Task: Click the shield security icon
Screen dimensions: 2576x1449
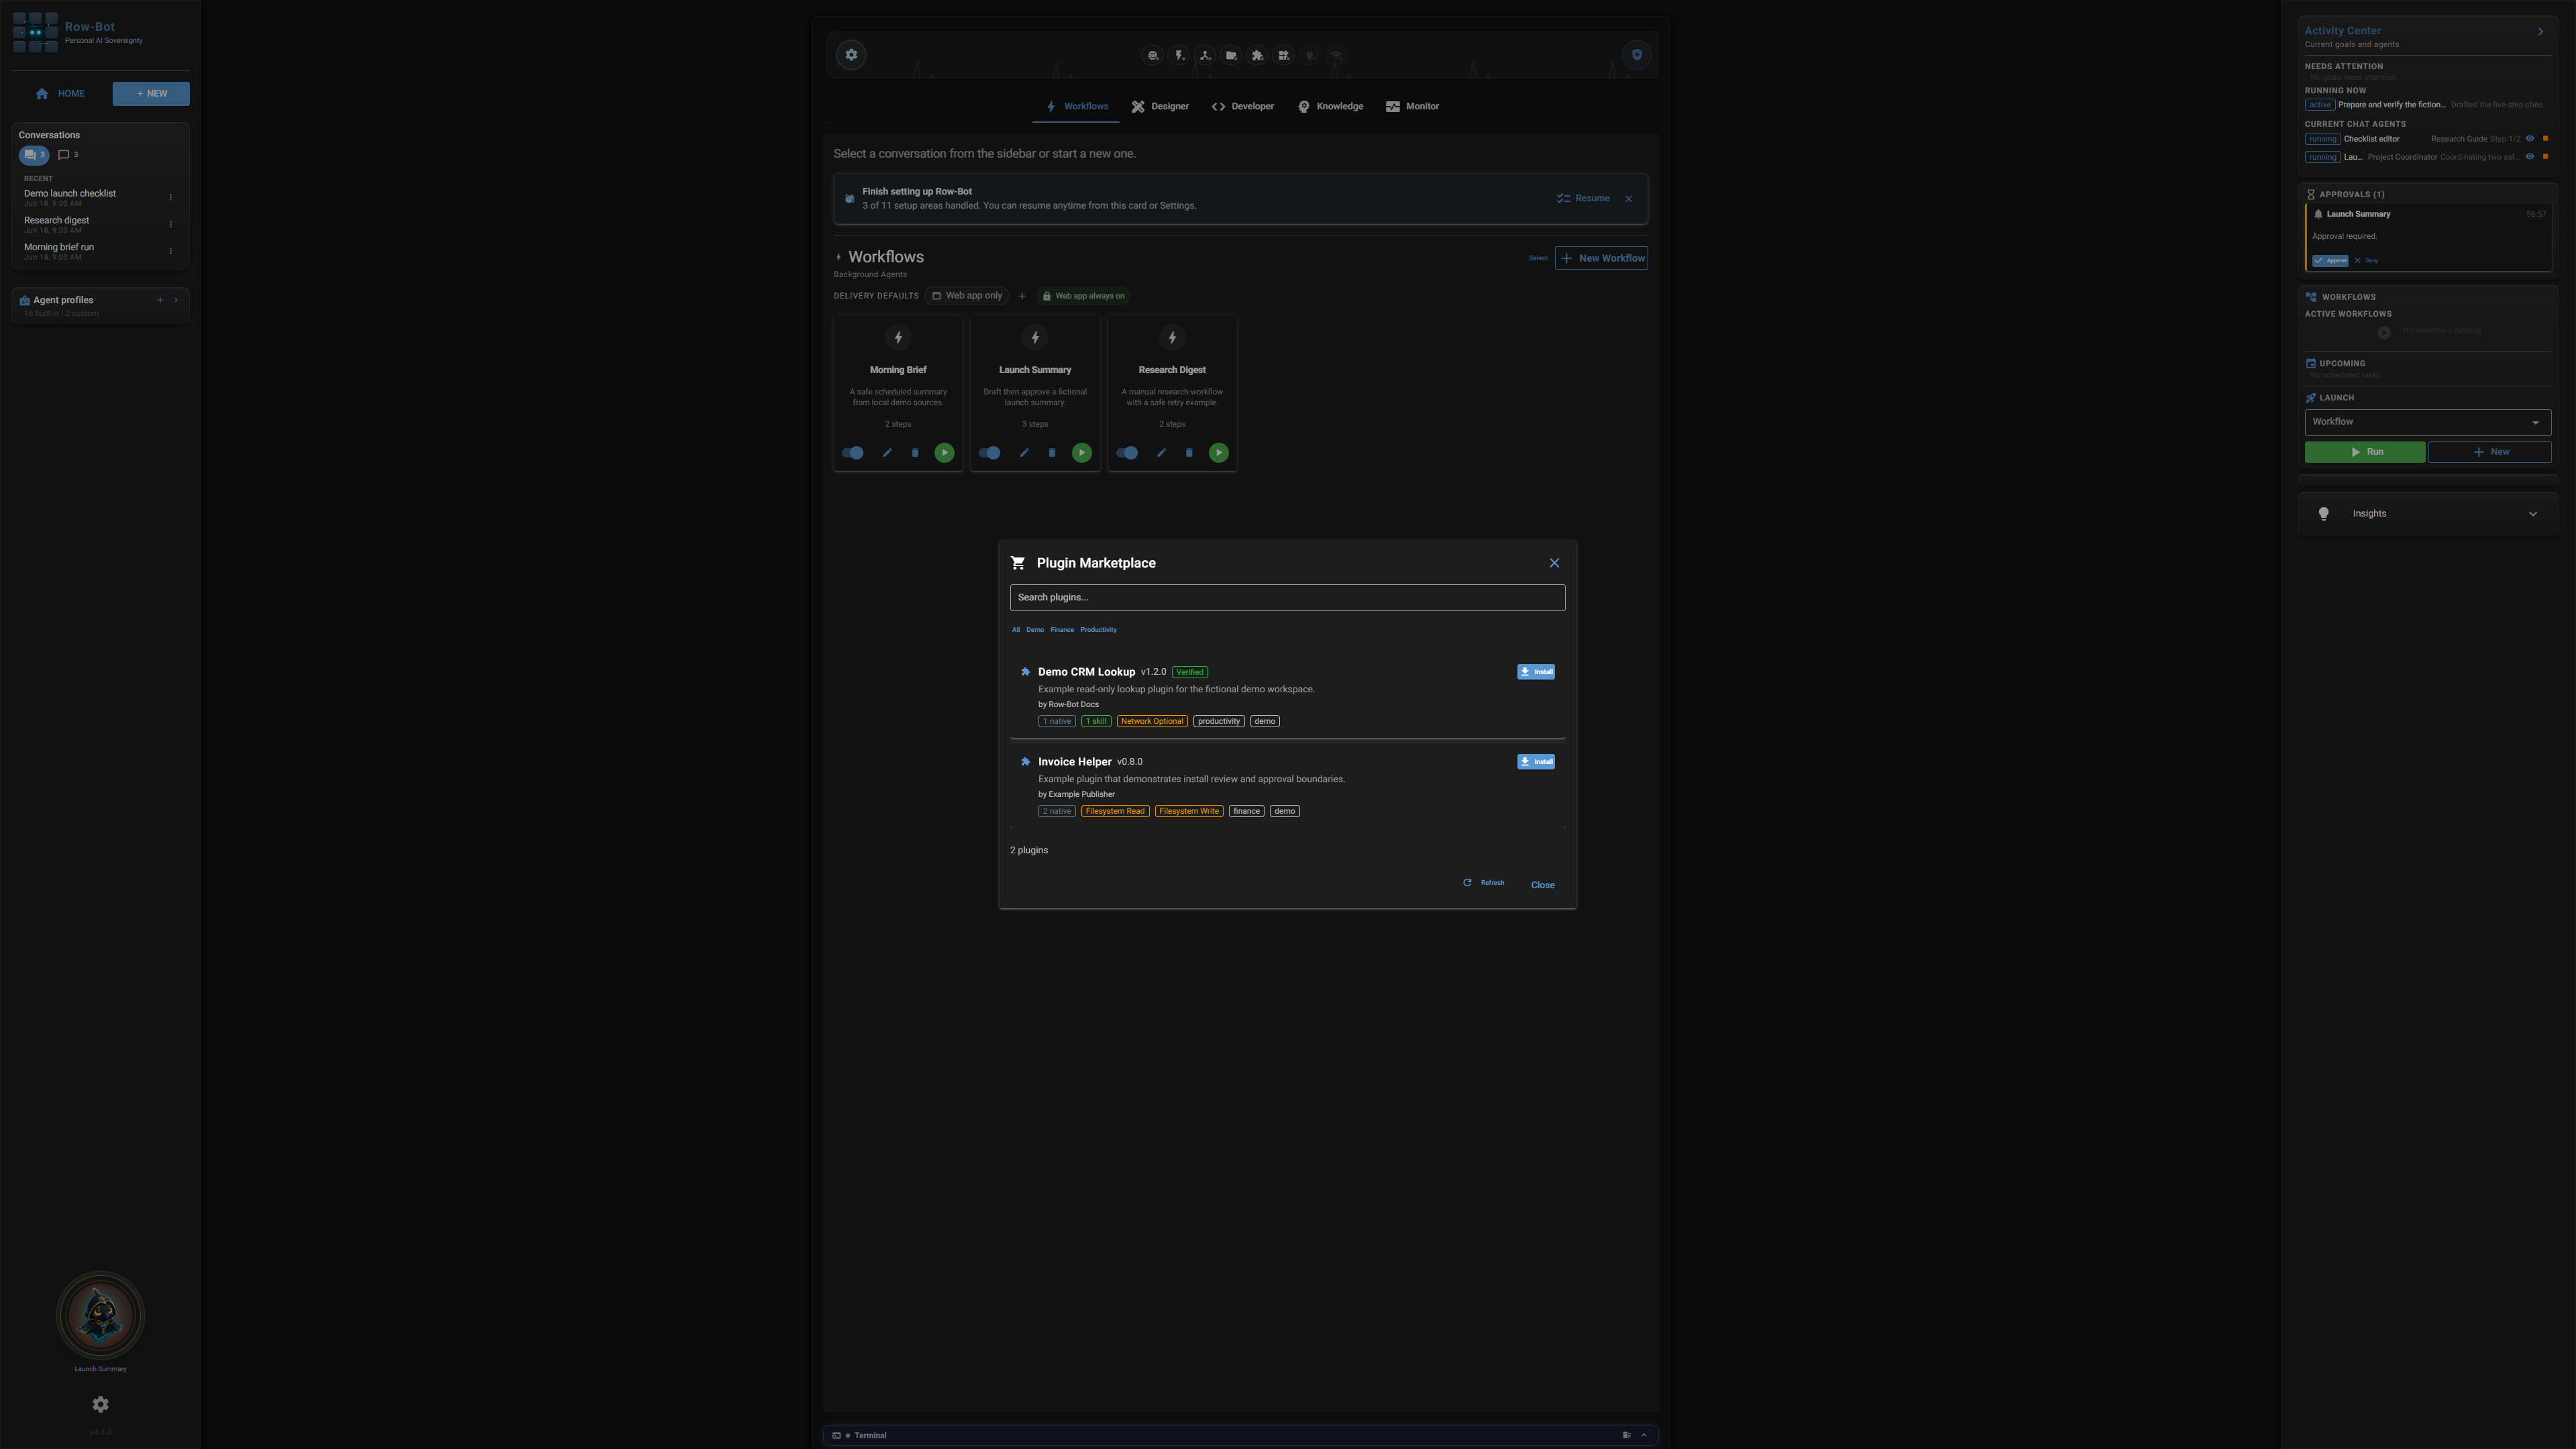Action: pos(1637,55)
